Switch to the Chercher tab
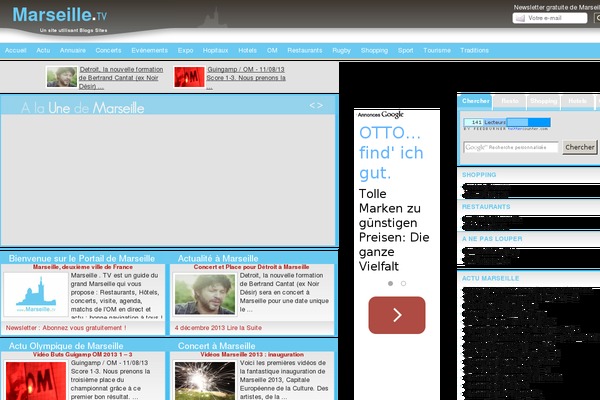The width and height of the screenshot is (600, 400). coord(475,101)
